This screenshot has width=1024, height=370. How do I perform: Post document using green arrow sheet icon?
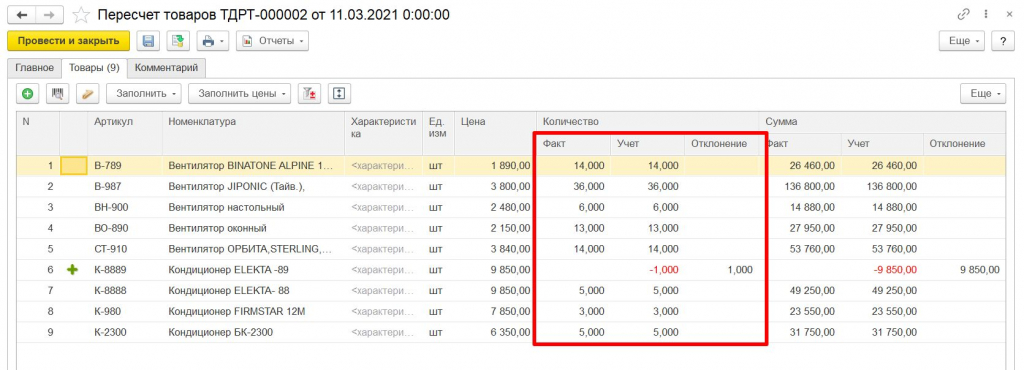(x=178, y=41)
